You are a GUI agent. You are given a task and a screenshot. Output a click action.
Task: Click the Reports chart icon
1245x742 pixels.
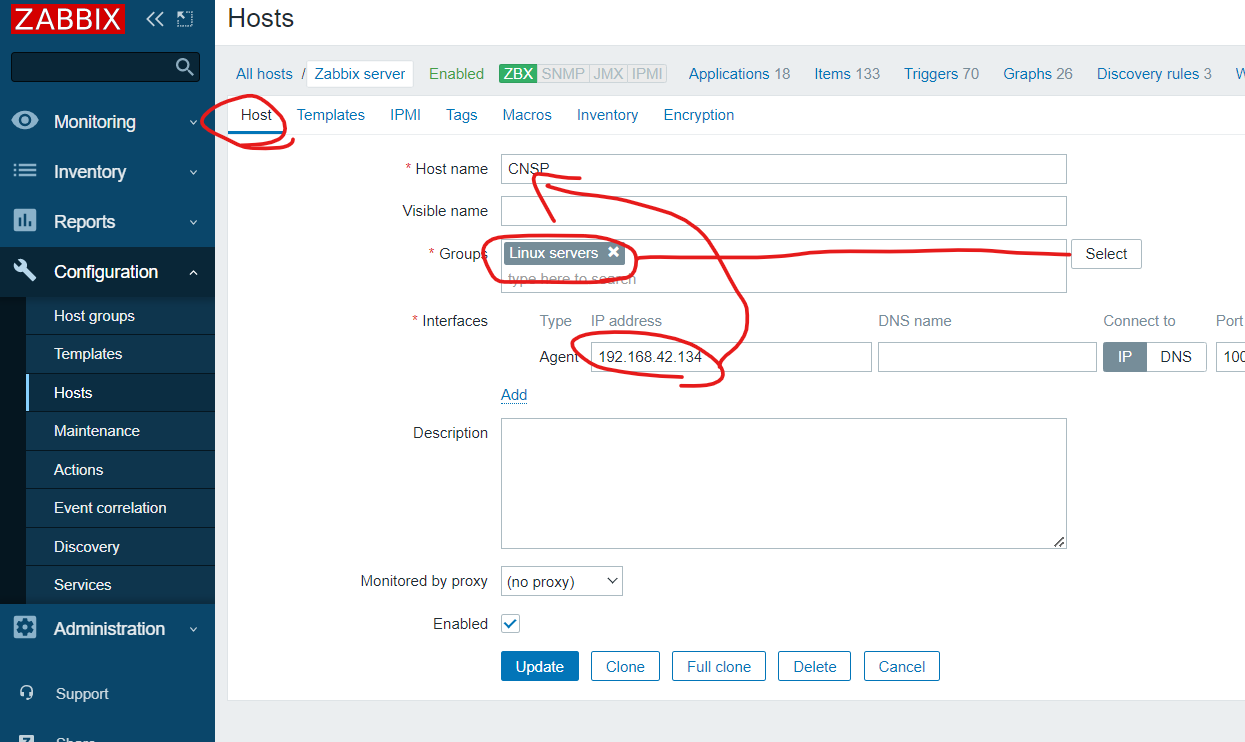click(x=25, y=221)
